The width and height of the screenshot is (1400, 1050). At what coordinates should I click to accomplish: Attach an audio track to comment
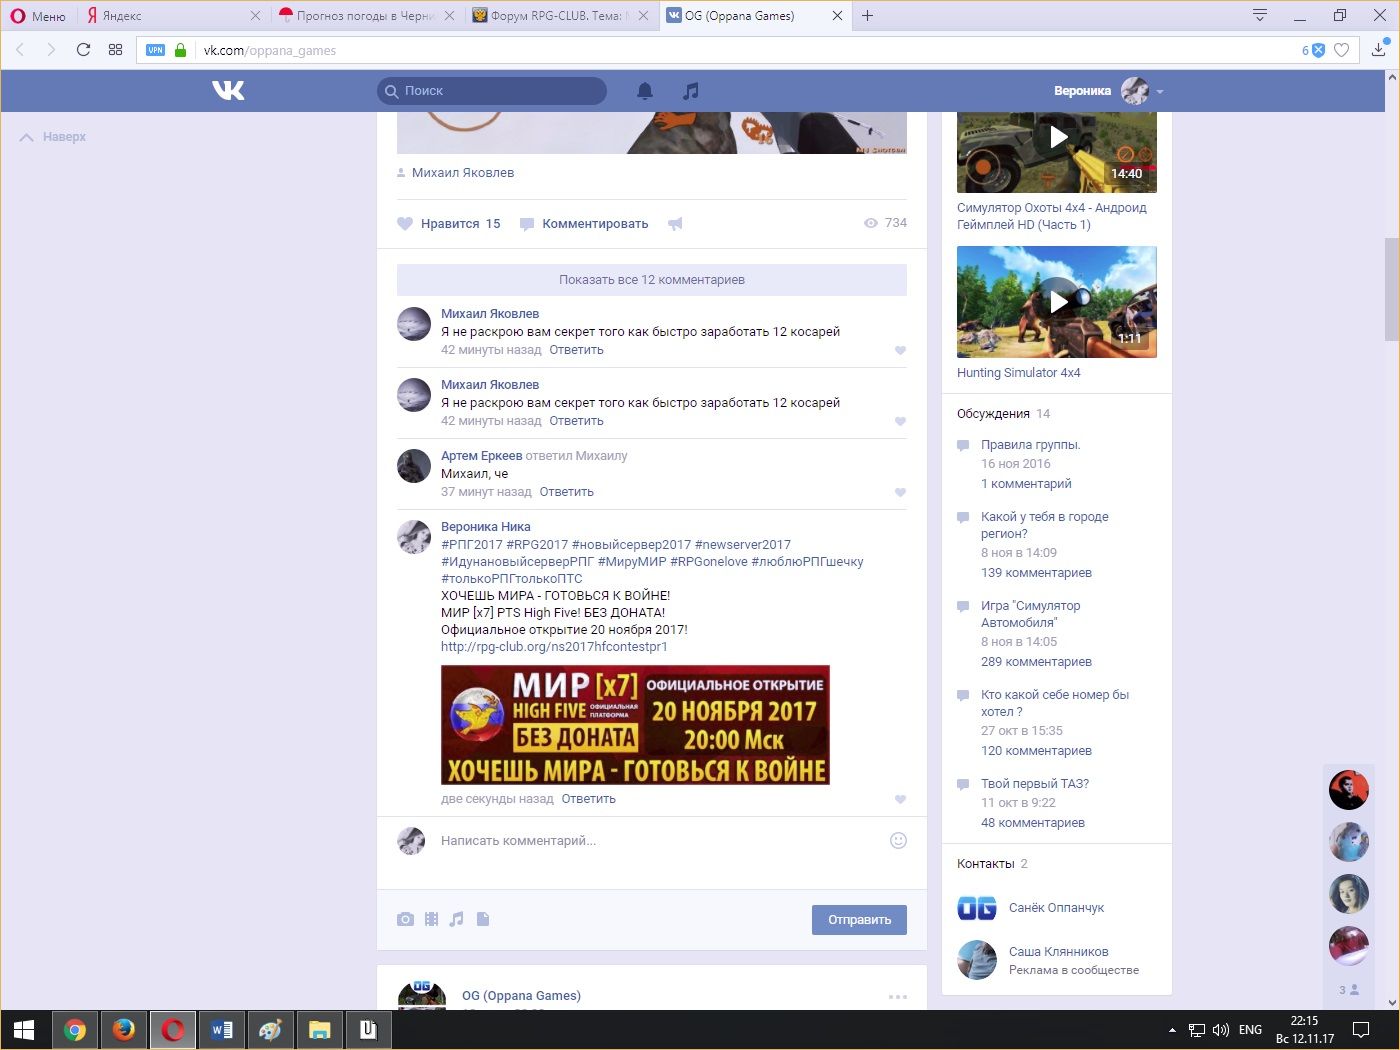pos(457,919)
